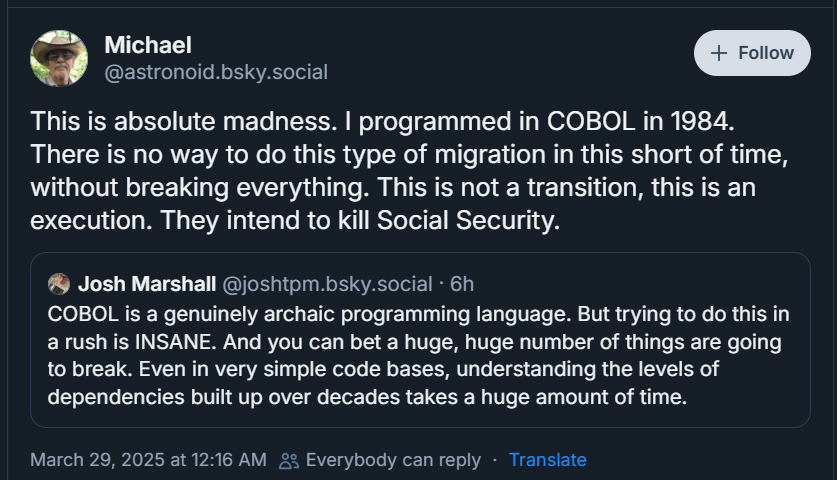Viewport: 837px width, 480px height.
Task: Visit the @joshtpm.bsky.social handle
Action: (x=326, y=284)
